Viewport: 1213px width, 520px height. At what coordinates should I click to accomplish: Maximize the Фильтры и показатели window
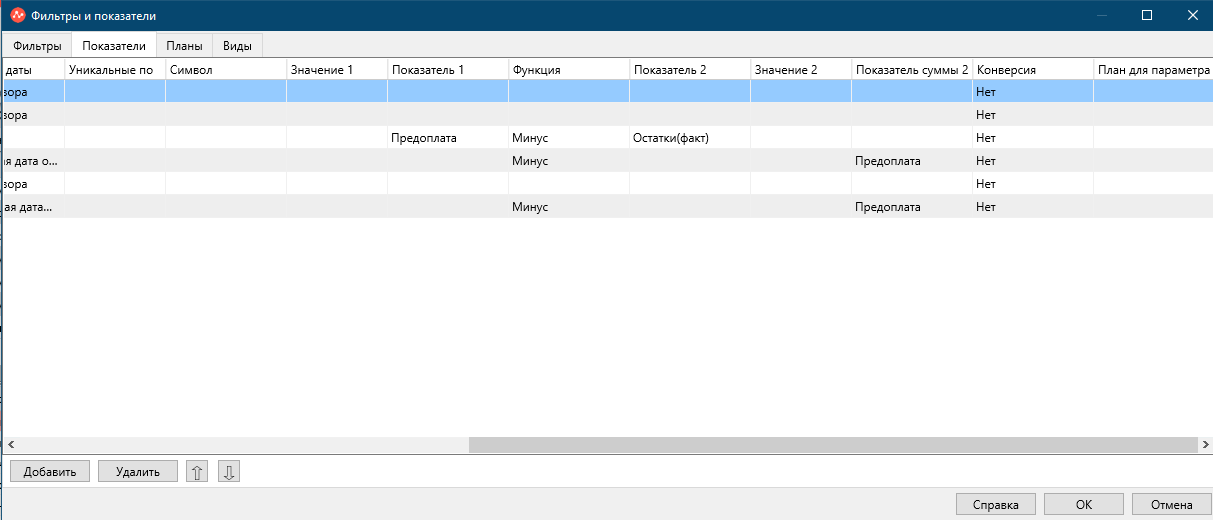pyautogui.click(x=1147, y=15)
